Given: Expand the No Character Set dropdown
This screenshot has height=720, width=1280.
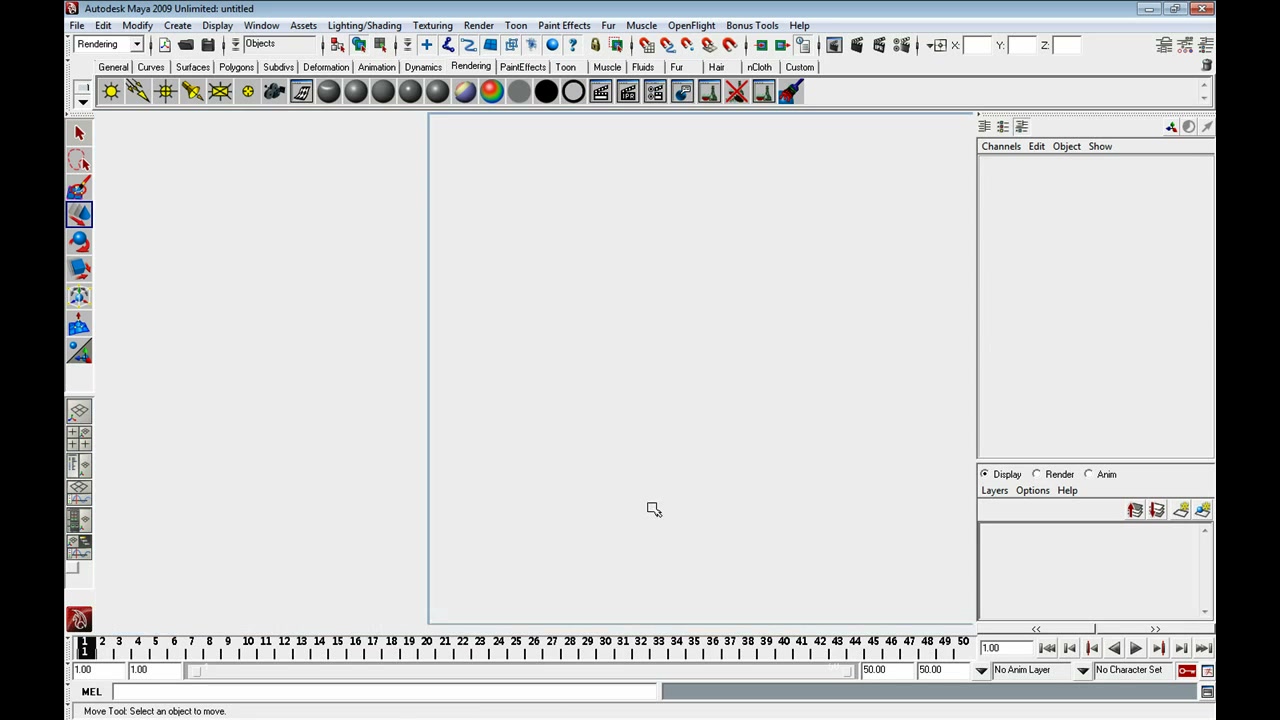Looking at the screenshot, I should tap(1133, 670).
